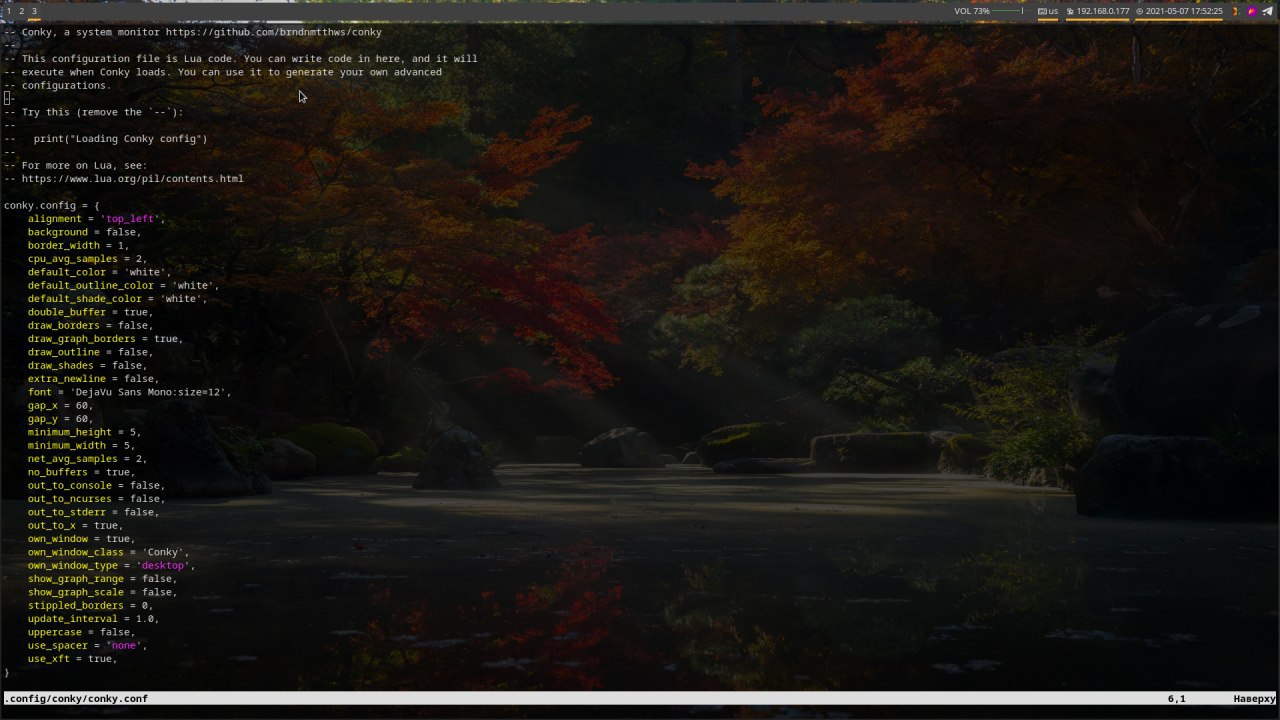The image size is (1280, 720).
Task: Click the 'border_width = 1' line
Action: pyautogui.click(x=78, y=245)
